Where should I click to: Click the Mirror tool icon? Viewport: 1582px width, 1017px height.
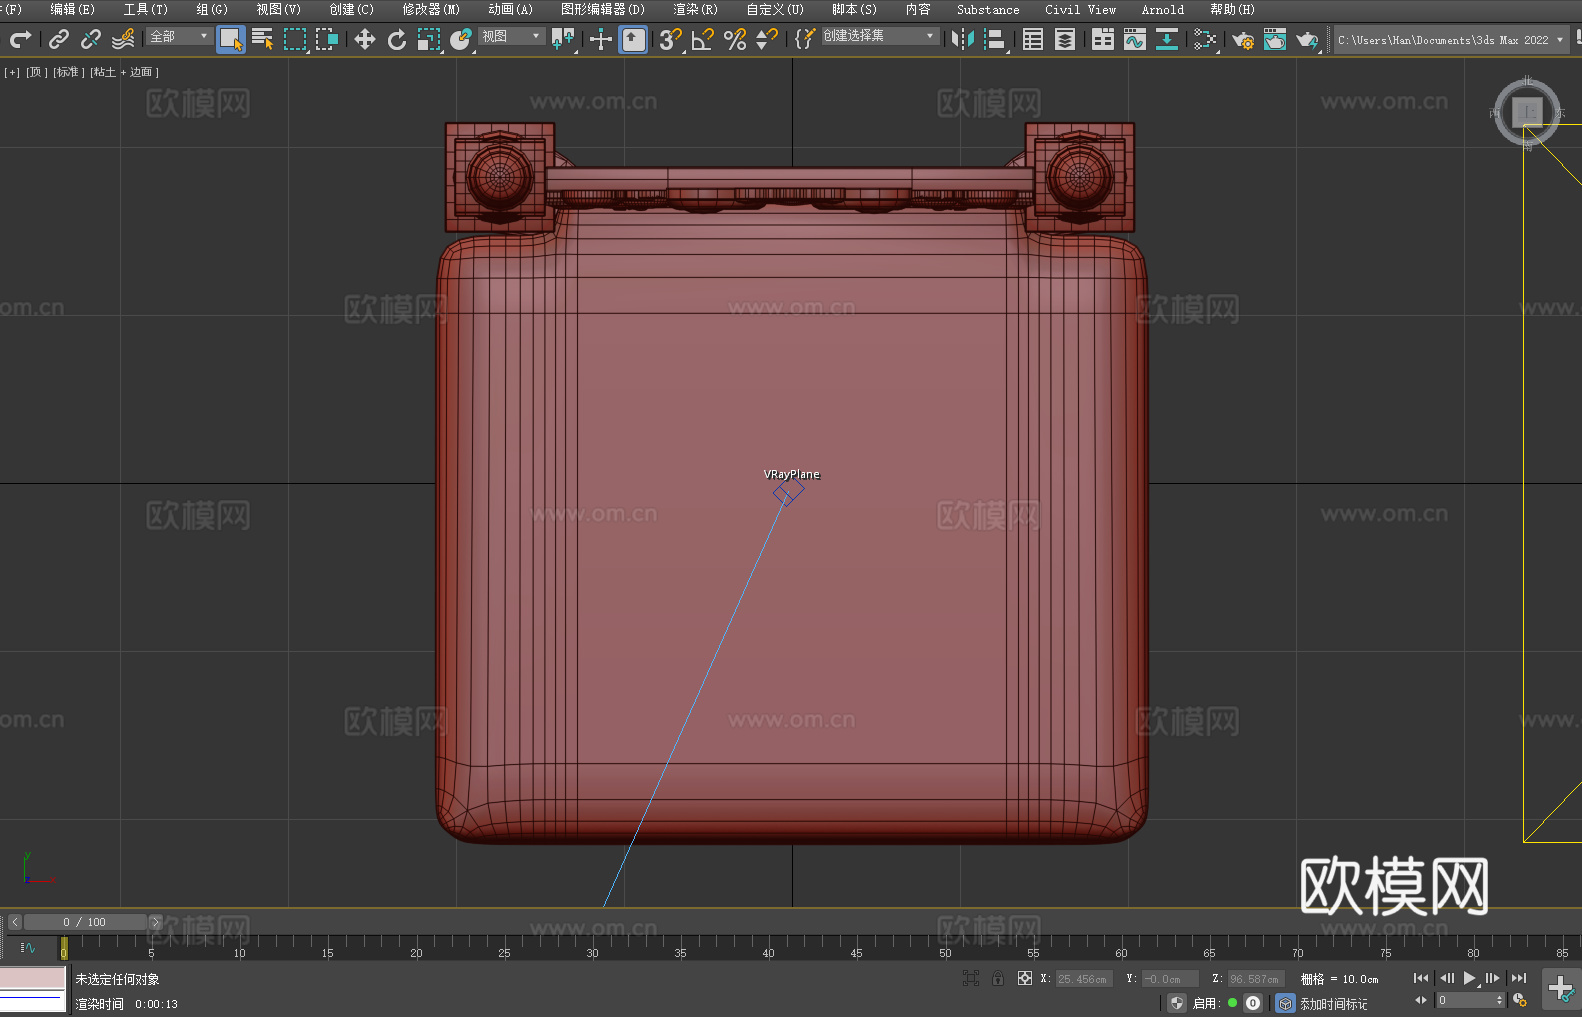click(x=963, y=39)
